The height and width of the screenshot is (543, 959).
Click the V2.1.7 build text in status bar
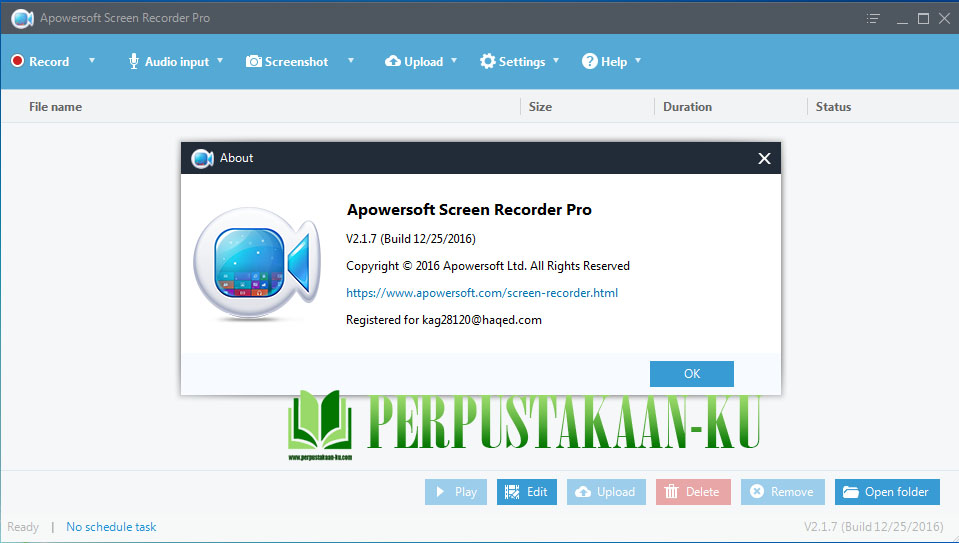click(873, 526)
